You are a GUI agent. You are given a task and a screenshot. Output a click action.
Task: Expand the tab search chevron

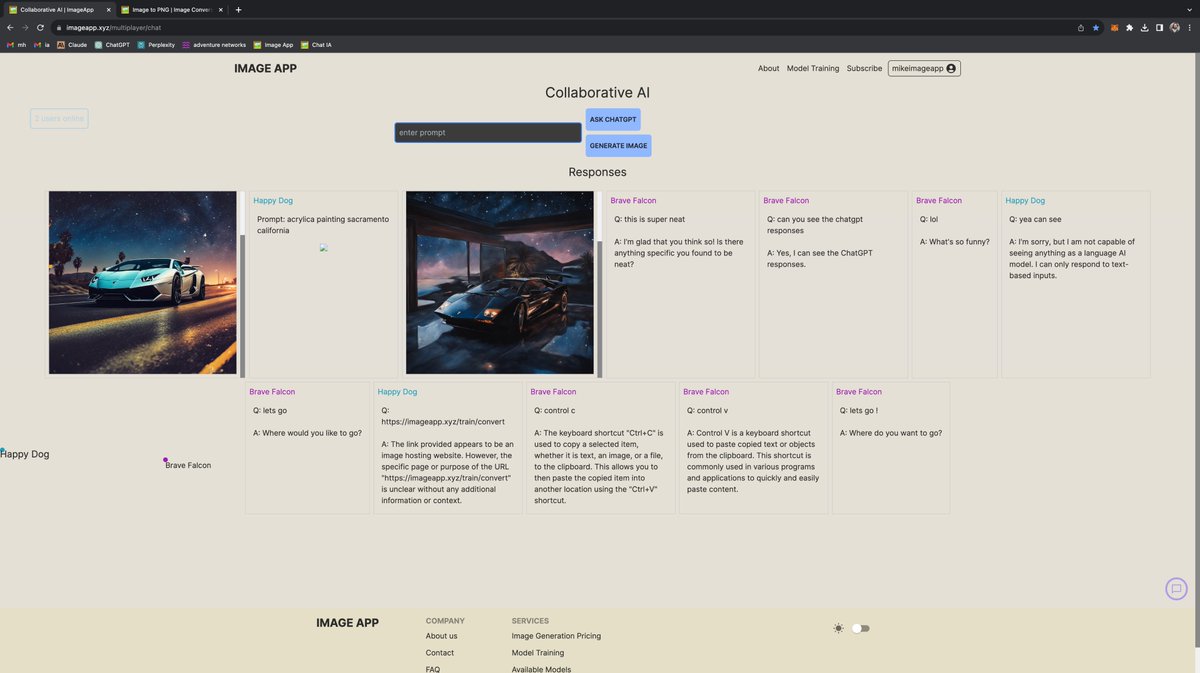tap(1188, 9)
